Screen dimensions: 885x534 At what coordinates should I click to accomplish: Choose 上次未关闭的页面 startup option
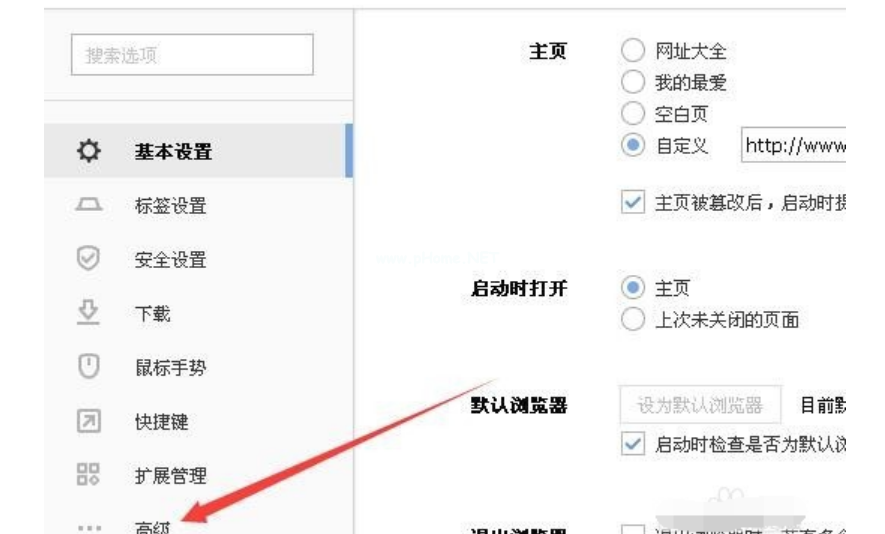(633, 320)
